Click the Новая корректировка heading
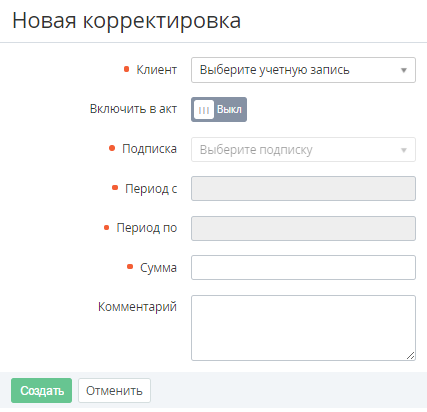 point(127,21)
